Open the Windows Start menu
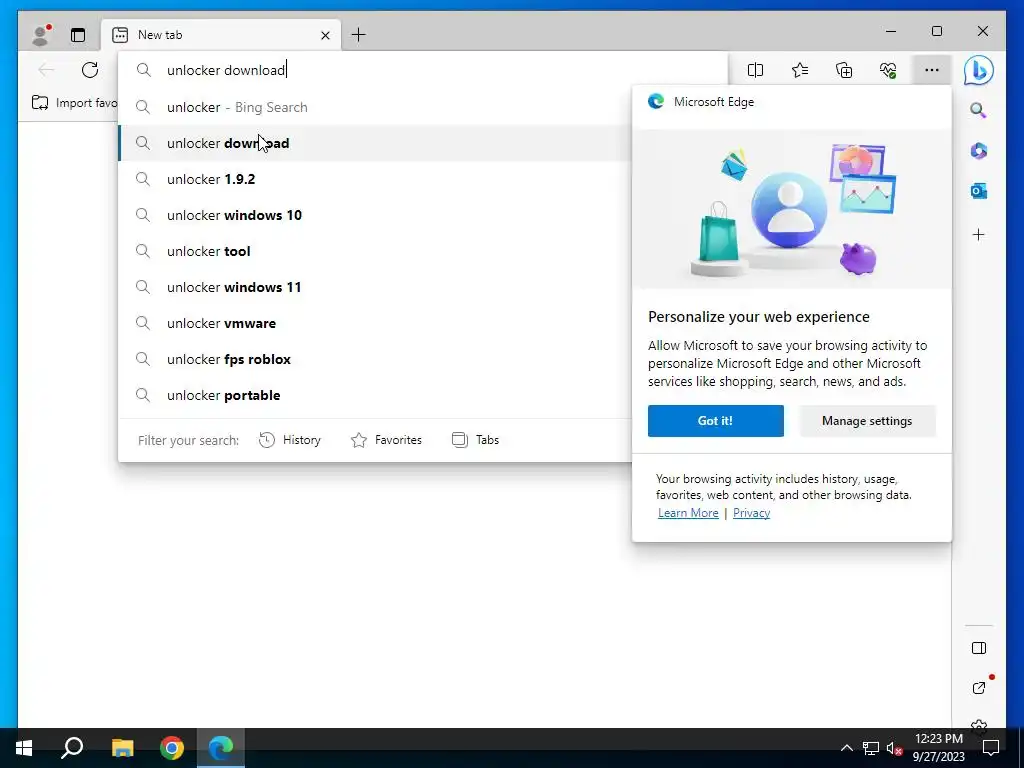The width and height of the screenshot is (1024, 768). click(x=24, y=748)
